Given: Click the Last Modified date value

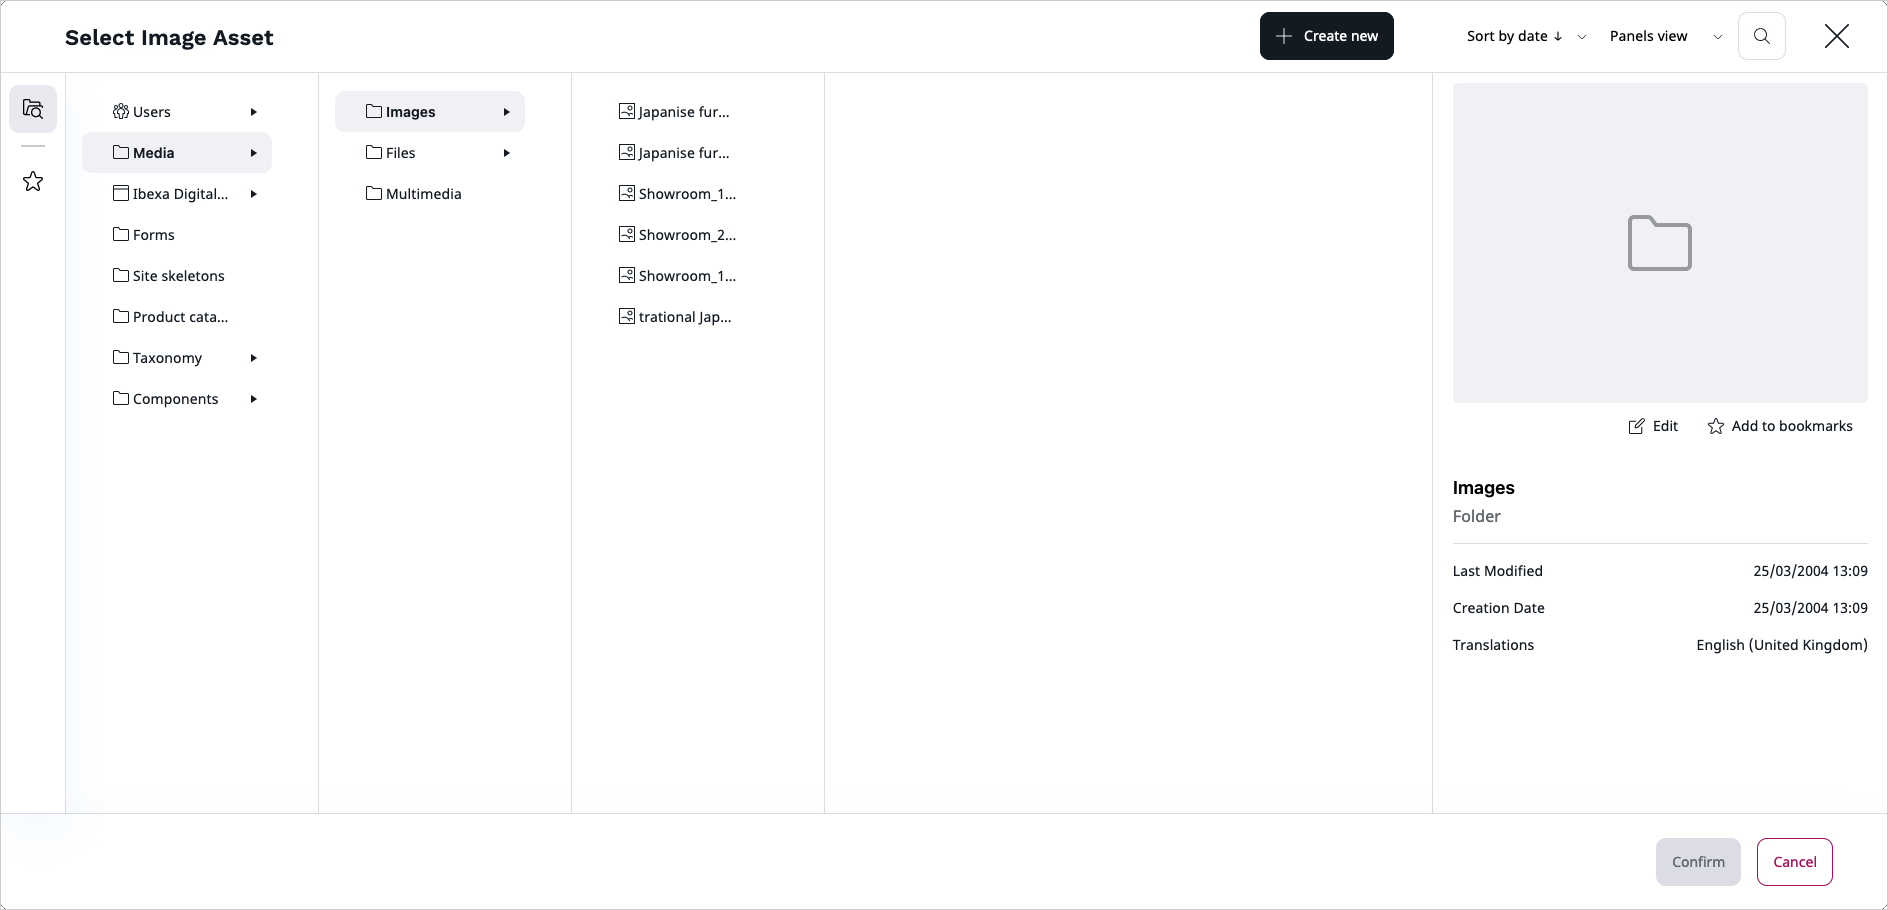Looking at the screenshot, I should (x=1810, y=571).
